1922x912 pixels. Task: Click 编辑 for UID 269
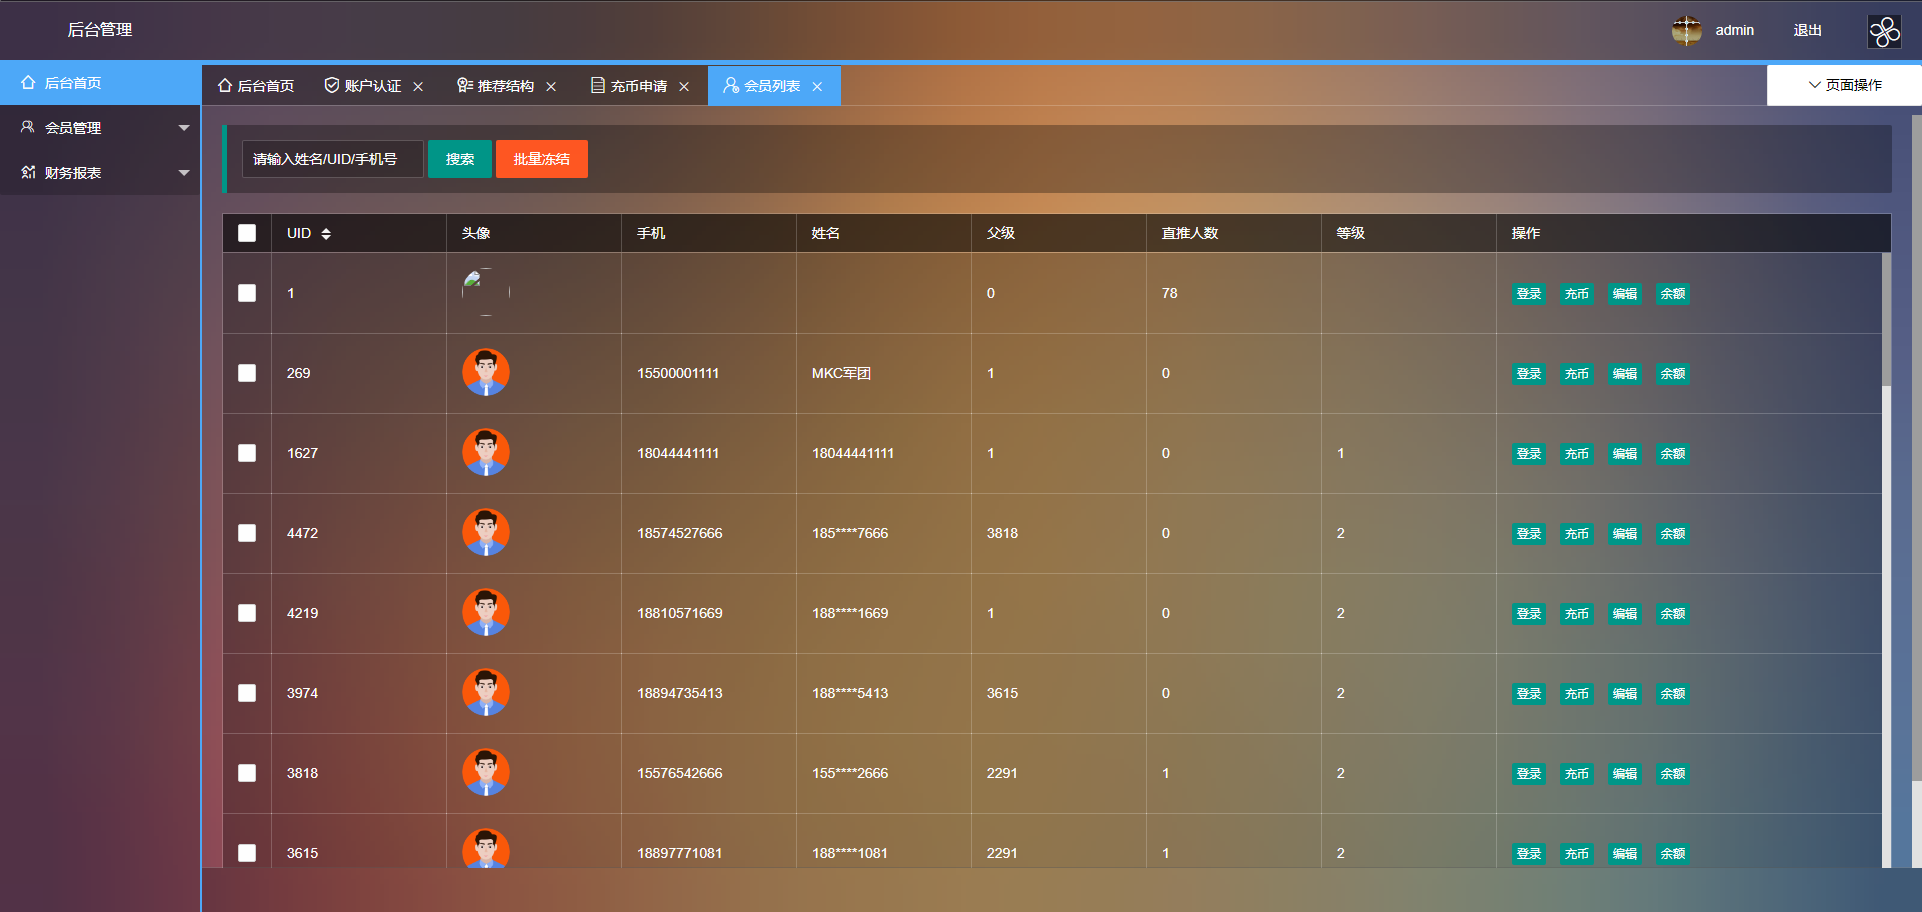tap(1625, 374)
